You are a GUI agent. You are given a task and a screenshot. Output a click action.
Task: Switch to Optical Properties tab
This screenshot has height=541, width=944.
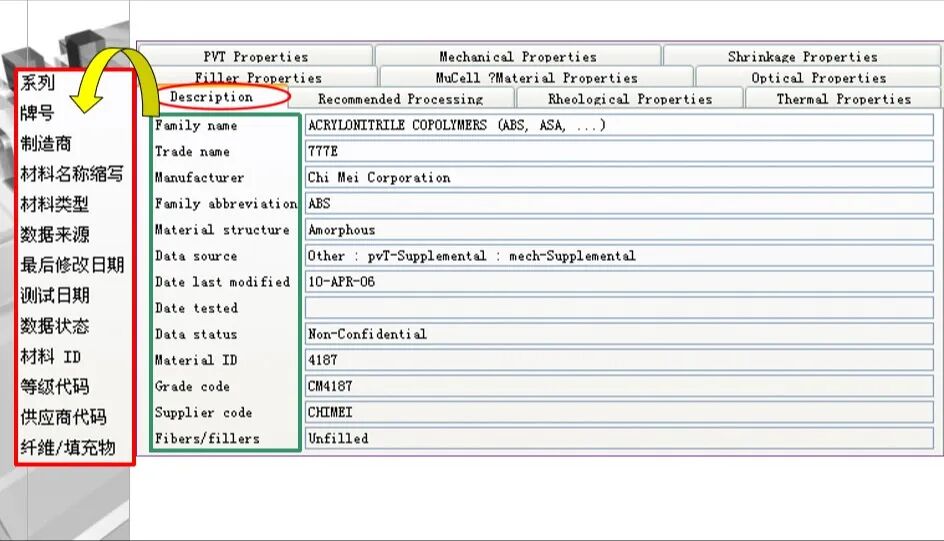[x=818, y=78]
